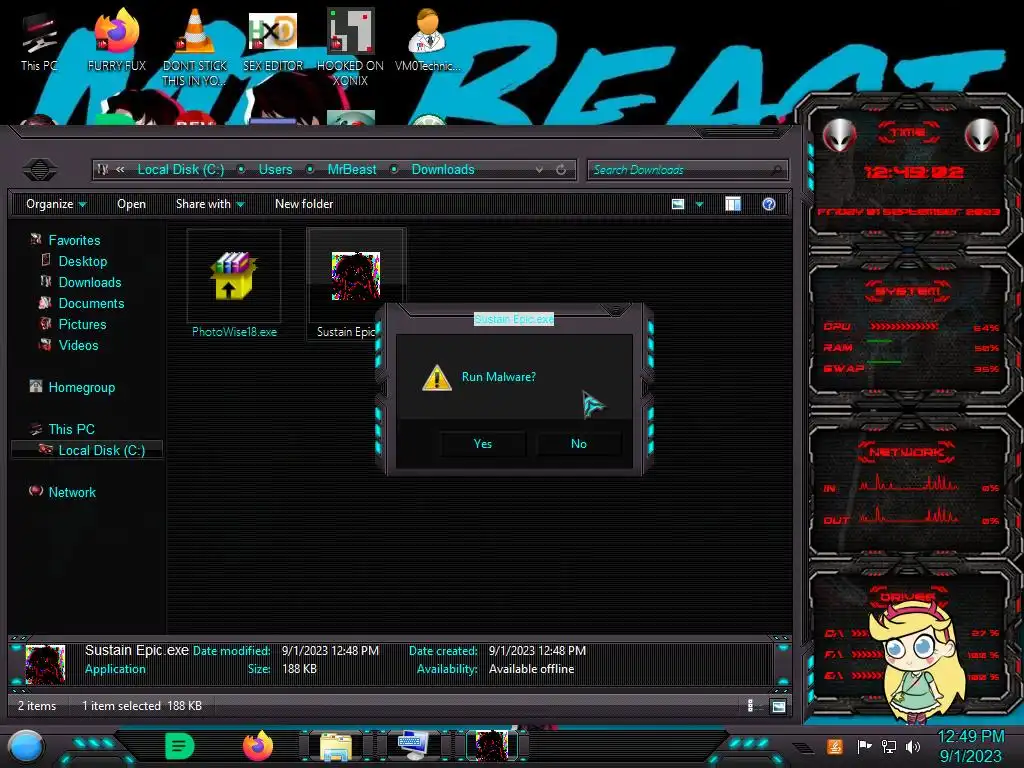Image resolution: width=1024 pixels, height=768 pixels.
Task: Select This PC in navigation pane
Action: click(71, 429)
